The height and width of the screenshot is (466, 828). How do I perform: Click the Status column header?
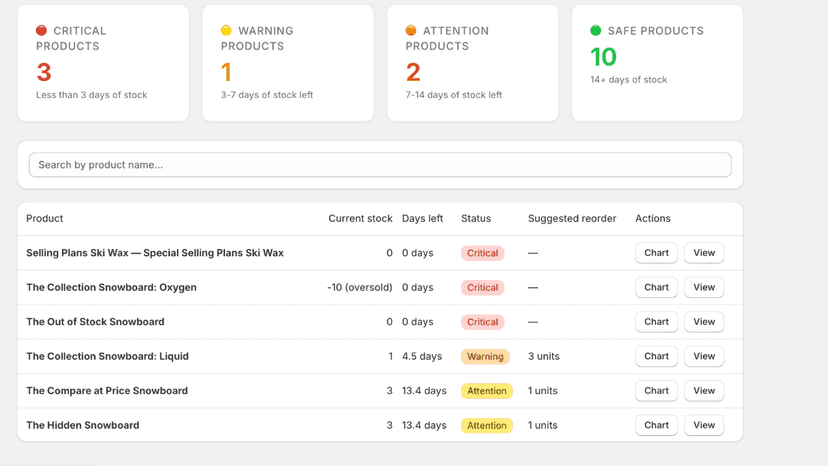click(476, 218)
